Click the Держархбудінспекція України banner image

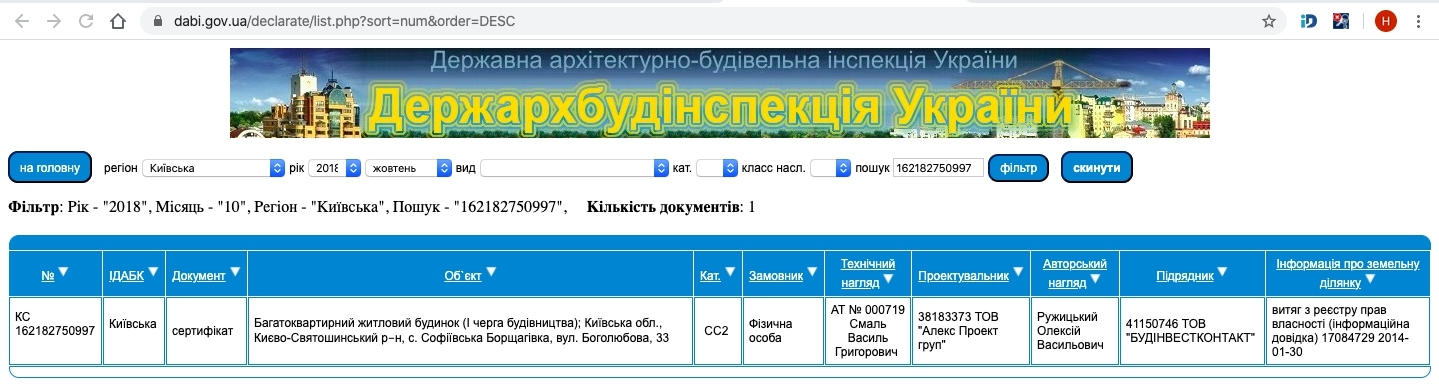(719, 93)
